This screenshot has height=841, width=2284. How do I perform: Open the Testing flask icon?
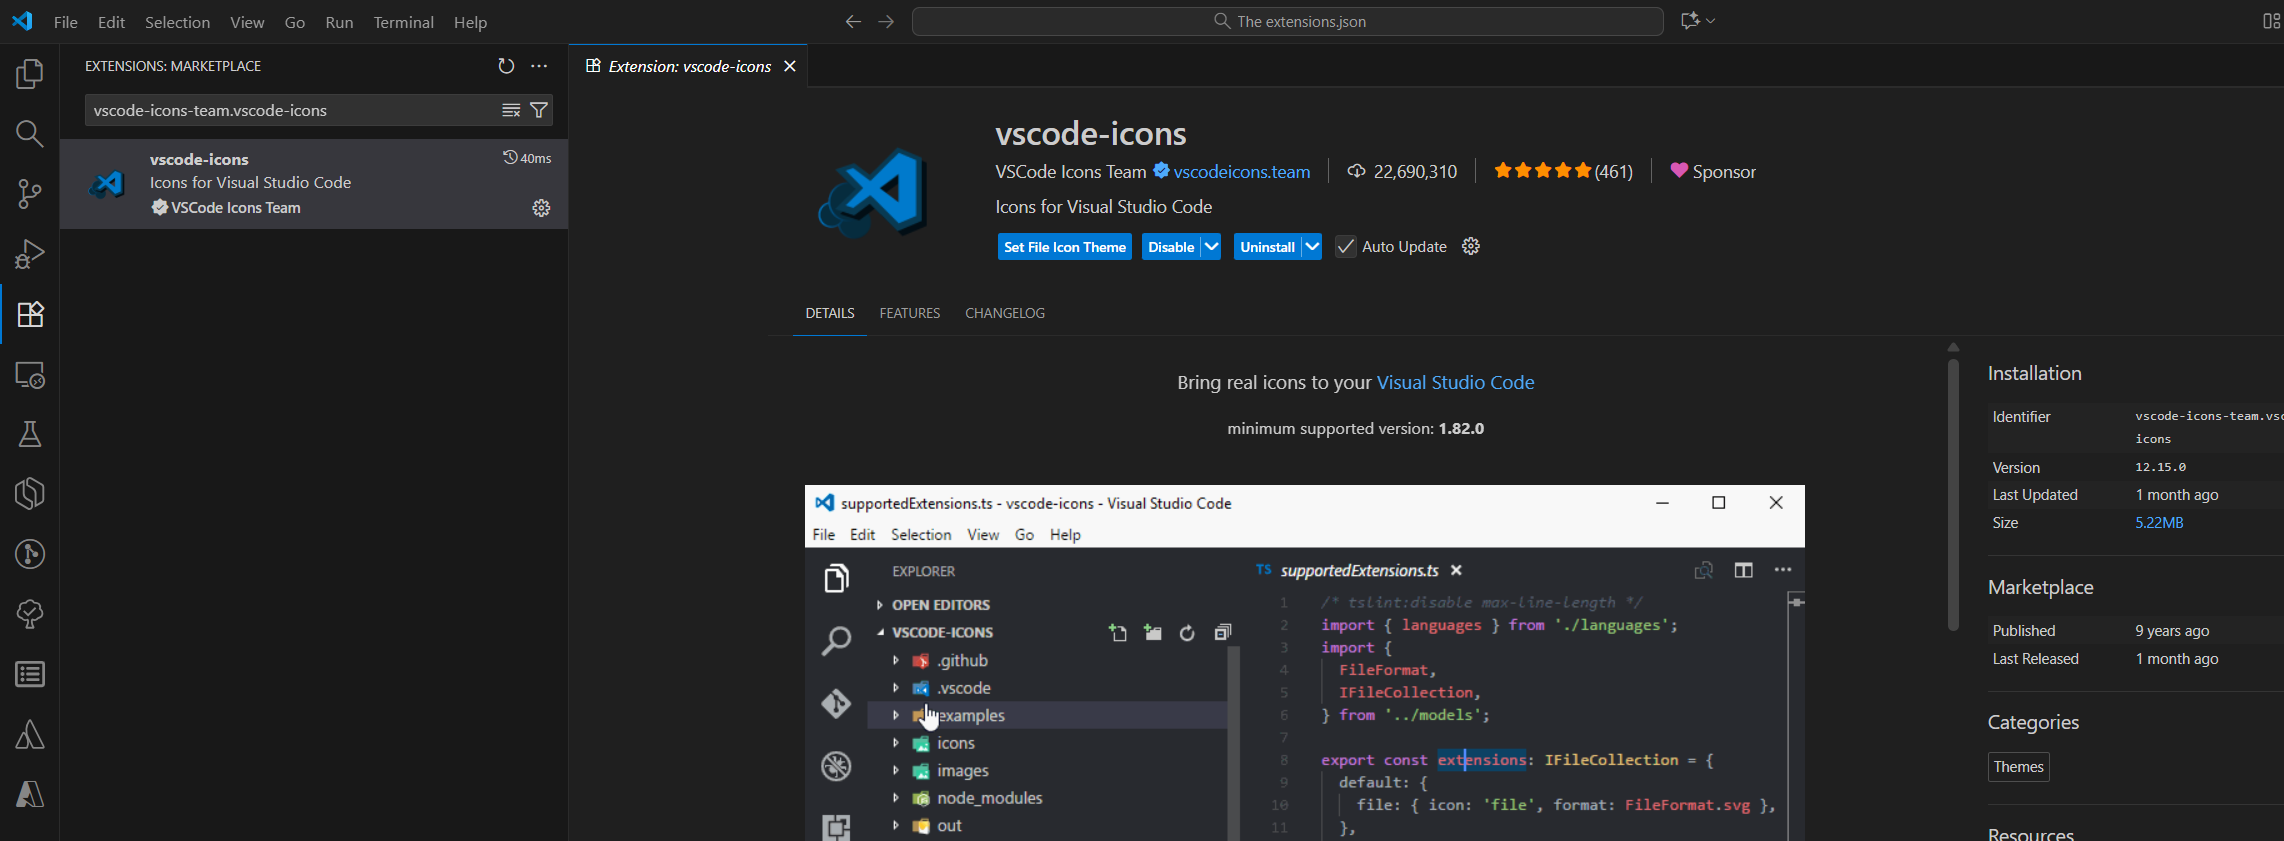(x=30, y=434)
